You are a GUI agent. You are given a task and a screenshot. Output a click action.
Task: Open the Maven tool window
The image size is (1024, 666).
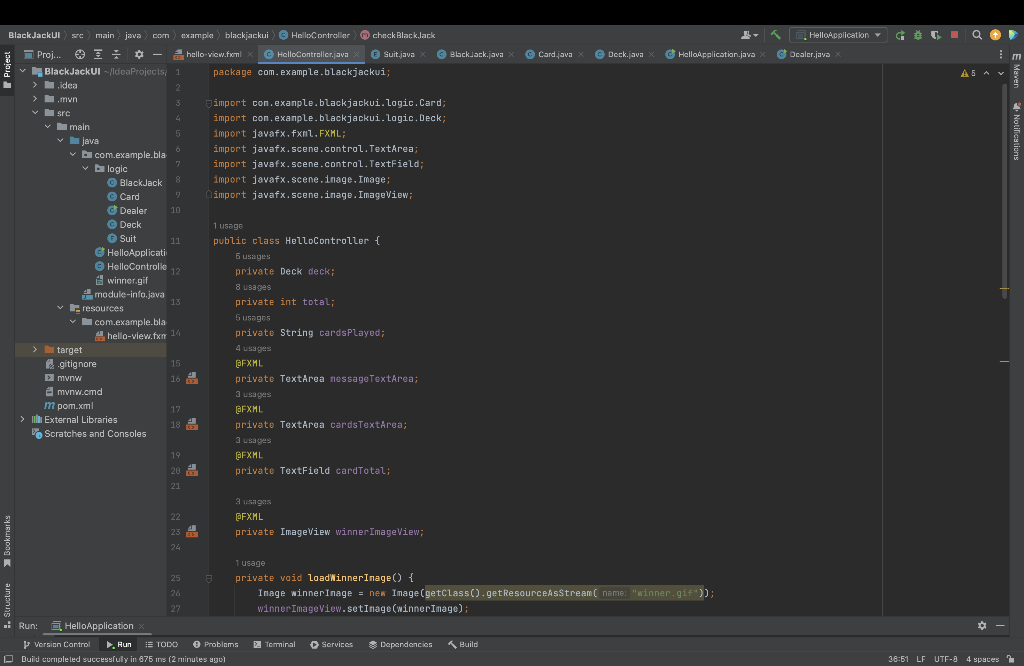tap(1016, 71)
